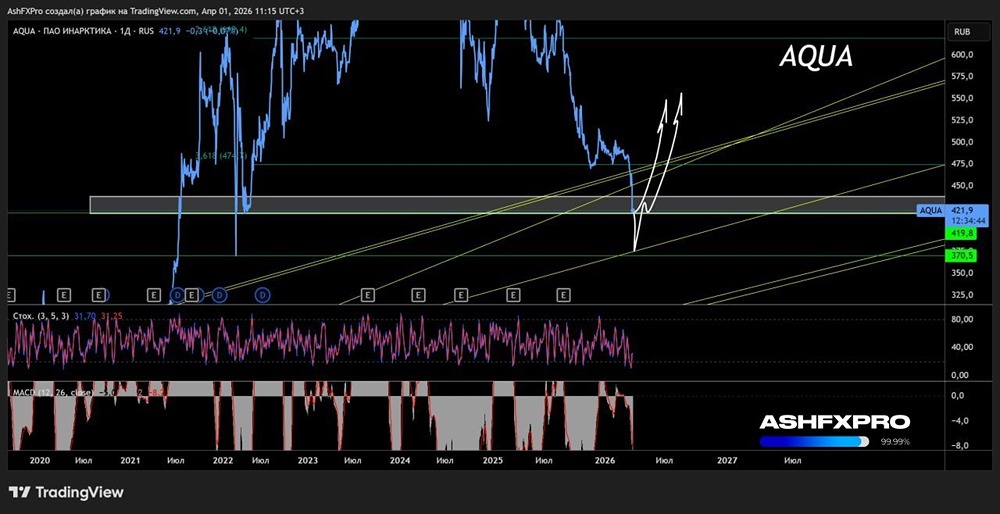This screenshot has height=514, width=1000.
Task: Click the 450,0 price axis label
Action: click(x=962, y=186)
